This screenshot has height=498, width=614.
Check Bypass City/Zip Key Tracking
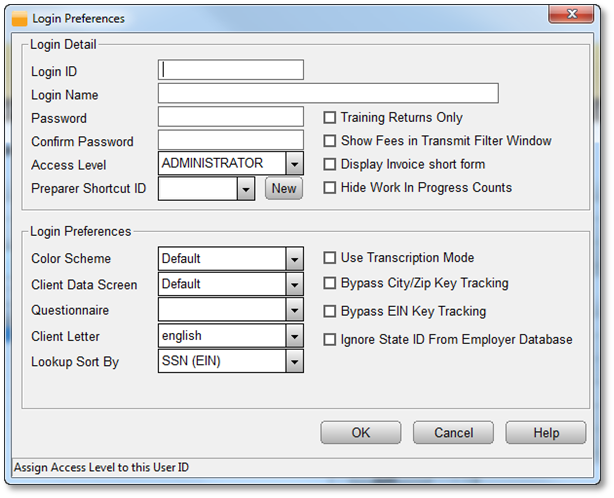click(x=330, y=284)
